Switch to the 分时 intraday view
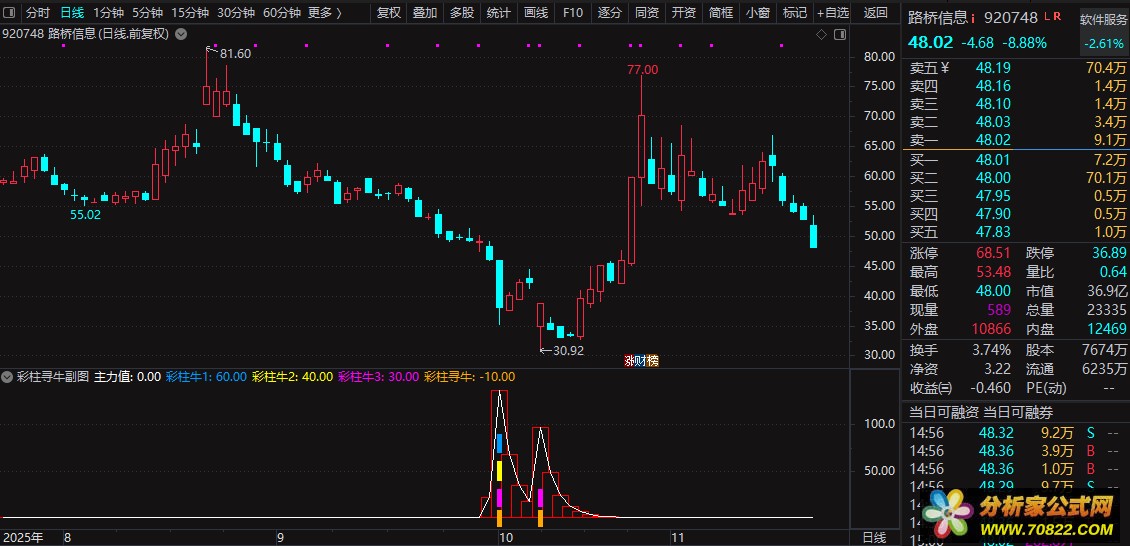 (37, 13)
